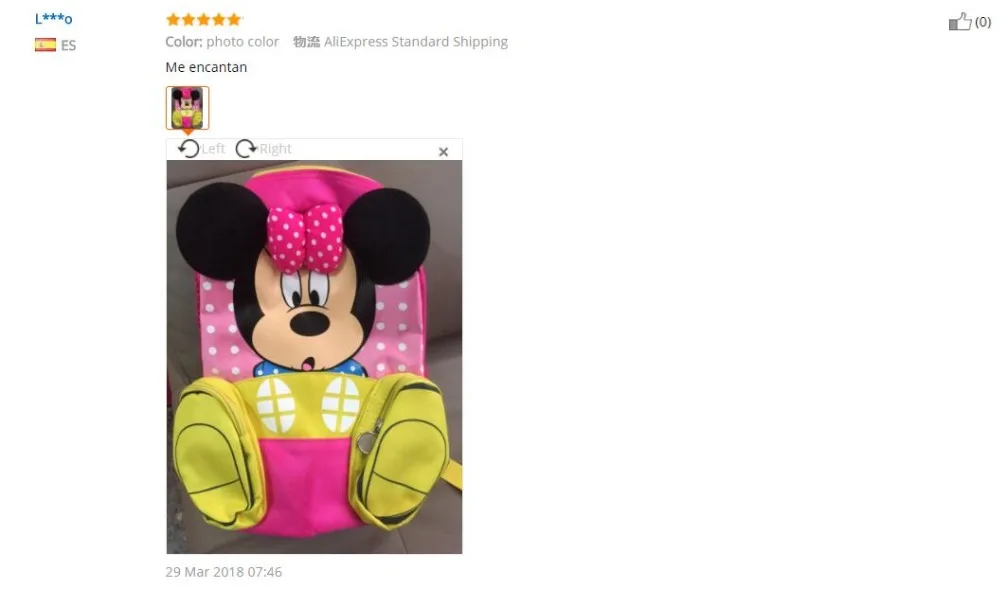Screen dimensions: 1000x589
Task: Click the 物流 logistics label
Action: click(x=306, y=41)
